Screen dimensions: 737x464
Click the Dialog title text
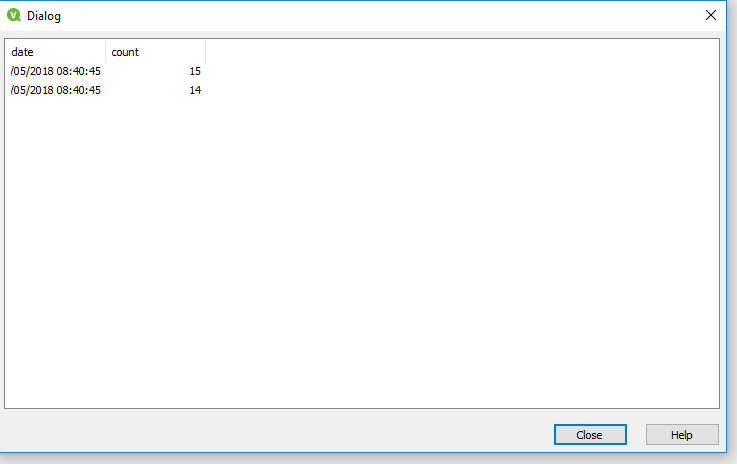click(44, 16)
